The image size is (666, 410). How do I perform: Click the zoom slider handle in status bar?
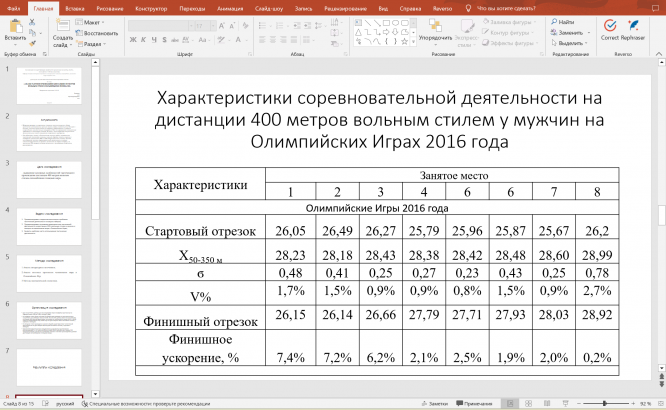click(x=604, y=404)
